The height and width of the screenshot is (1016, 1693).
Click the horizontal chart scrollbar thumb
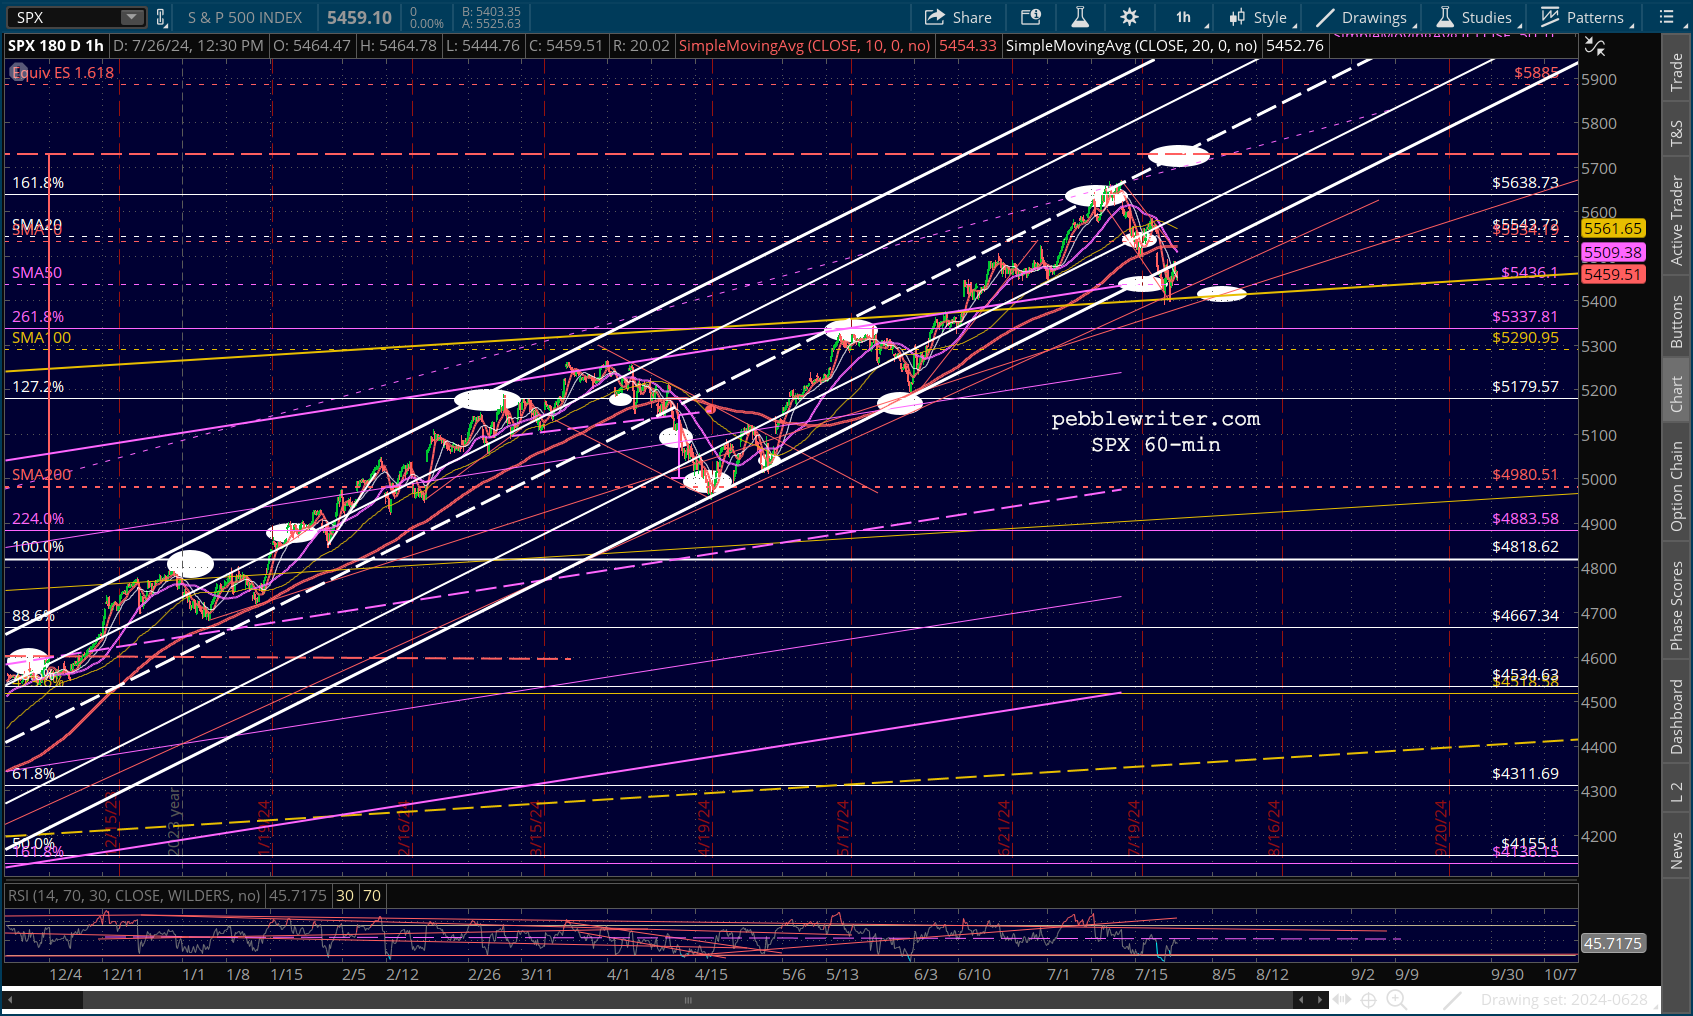pyautogui.click(x=688, y=1000)
